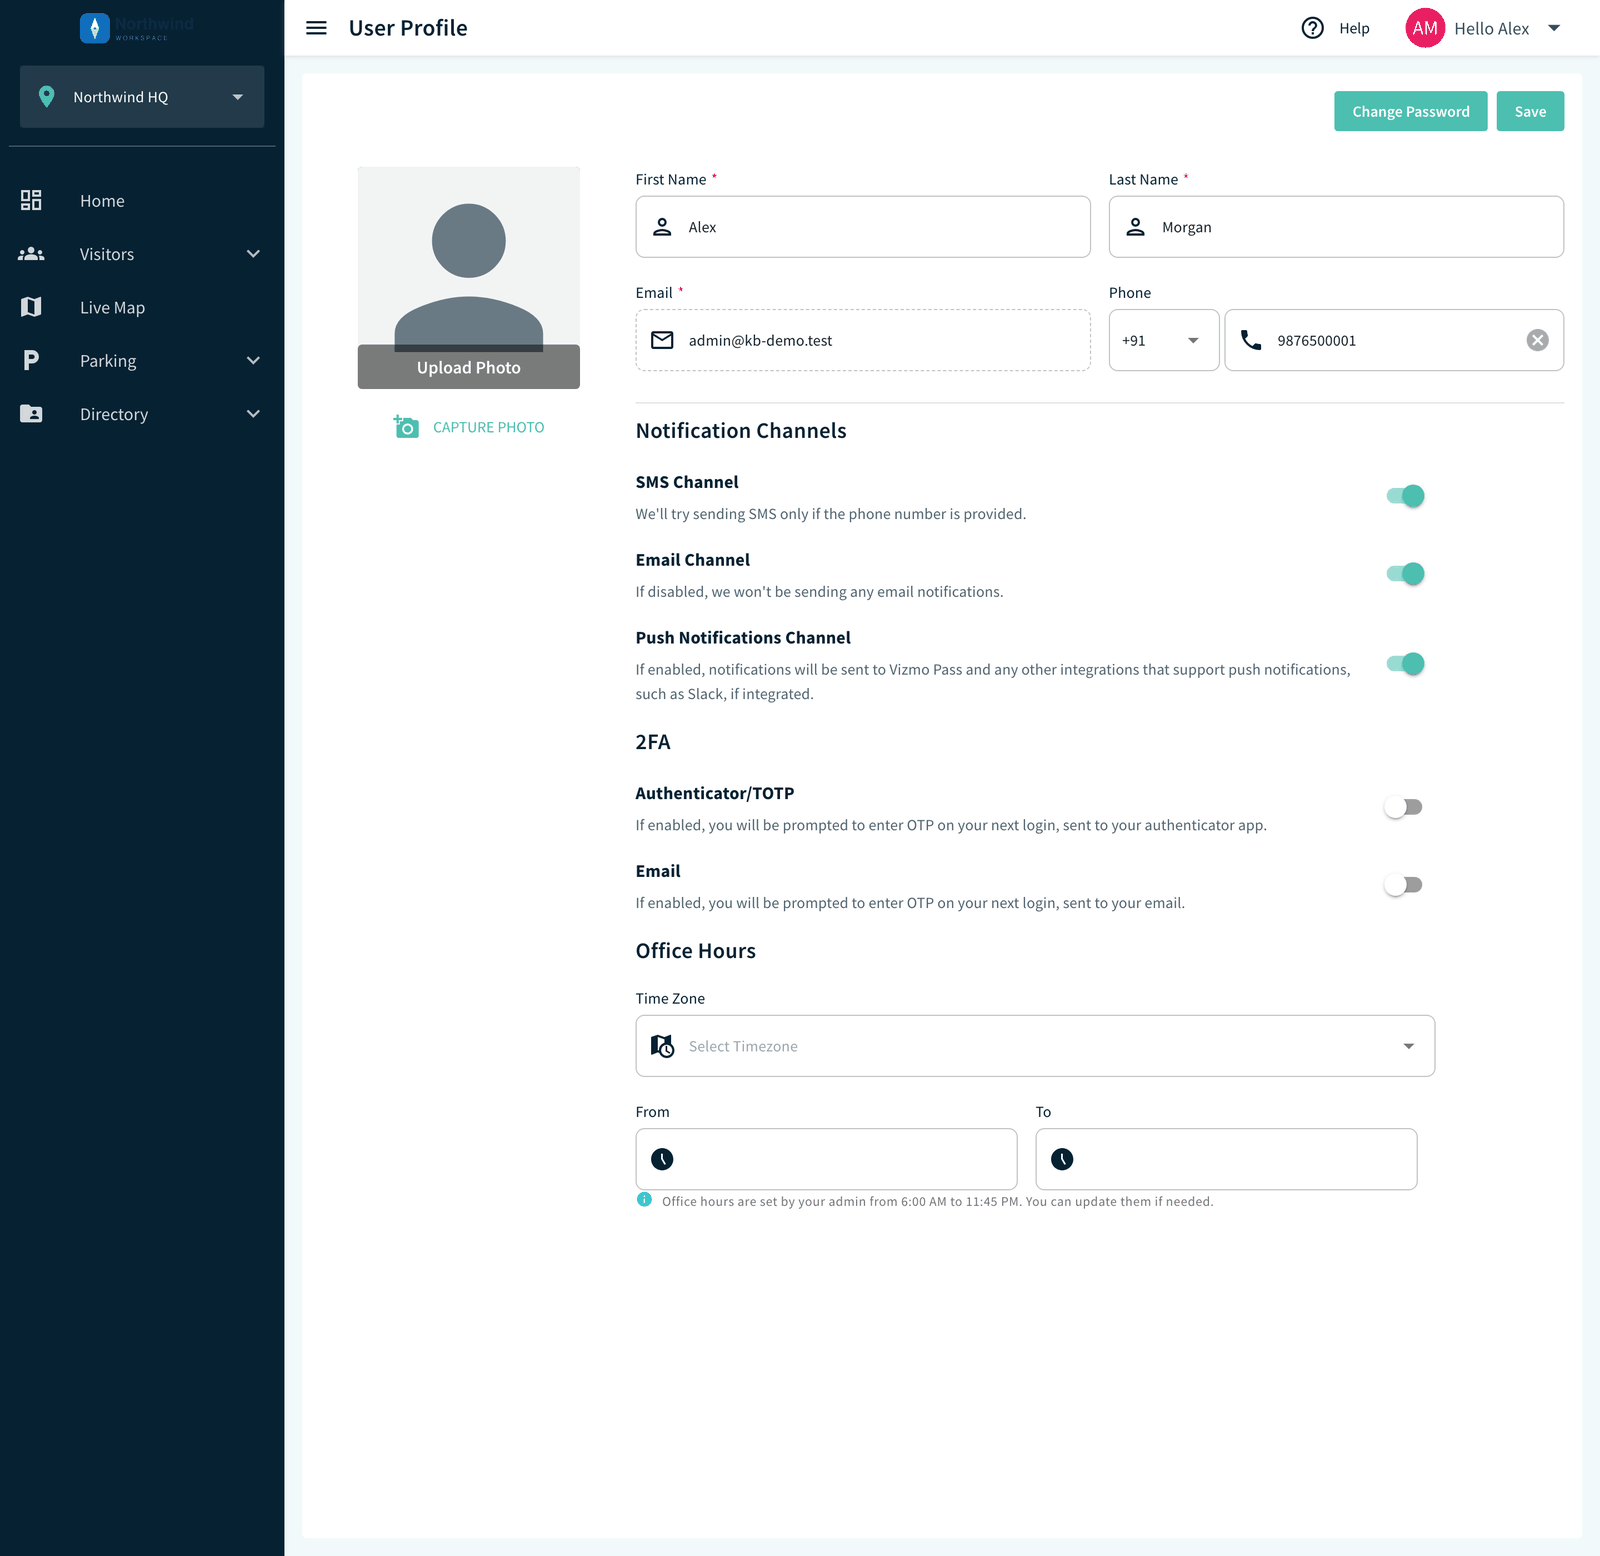Image resolution: width=1600 pixels, height=1556 pixels.
Task: Click the Home dashboard icon
Action: pyautogui.click(x=31, y=200)
